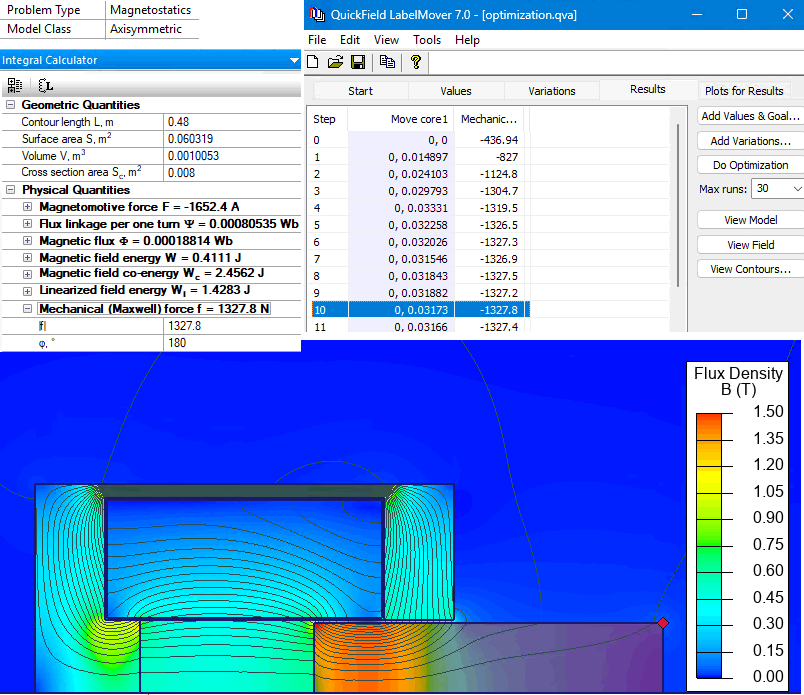804x695 pixels.
Task: Save with the floppy disk icon
Action: pyautogui.click(x=358, y=63)
